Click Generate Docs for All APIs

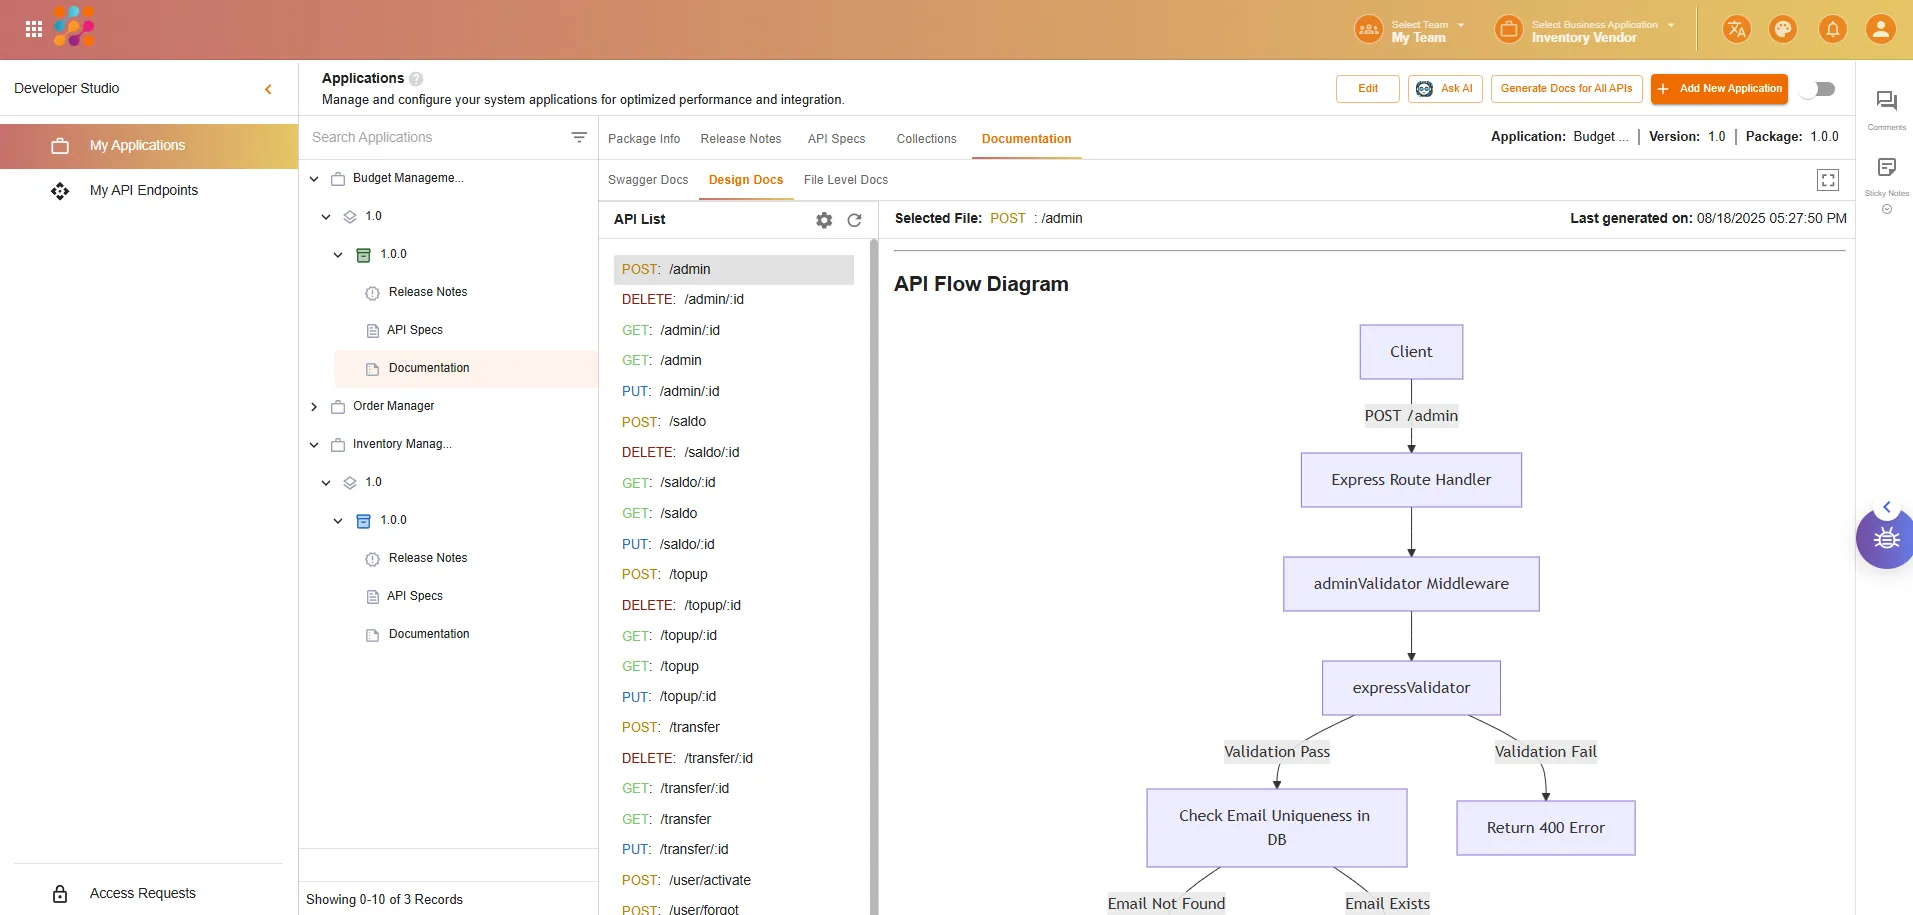click(x=1566, y=89)
